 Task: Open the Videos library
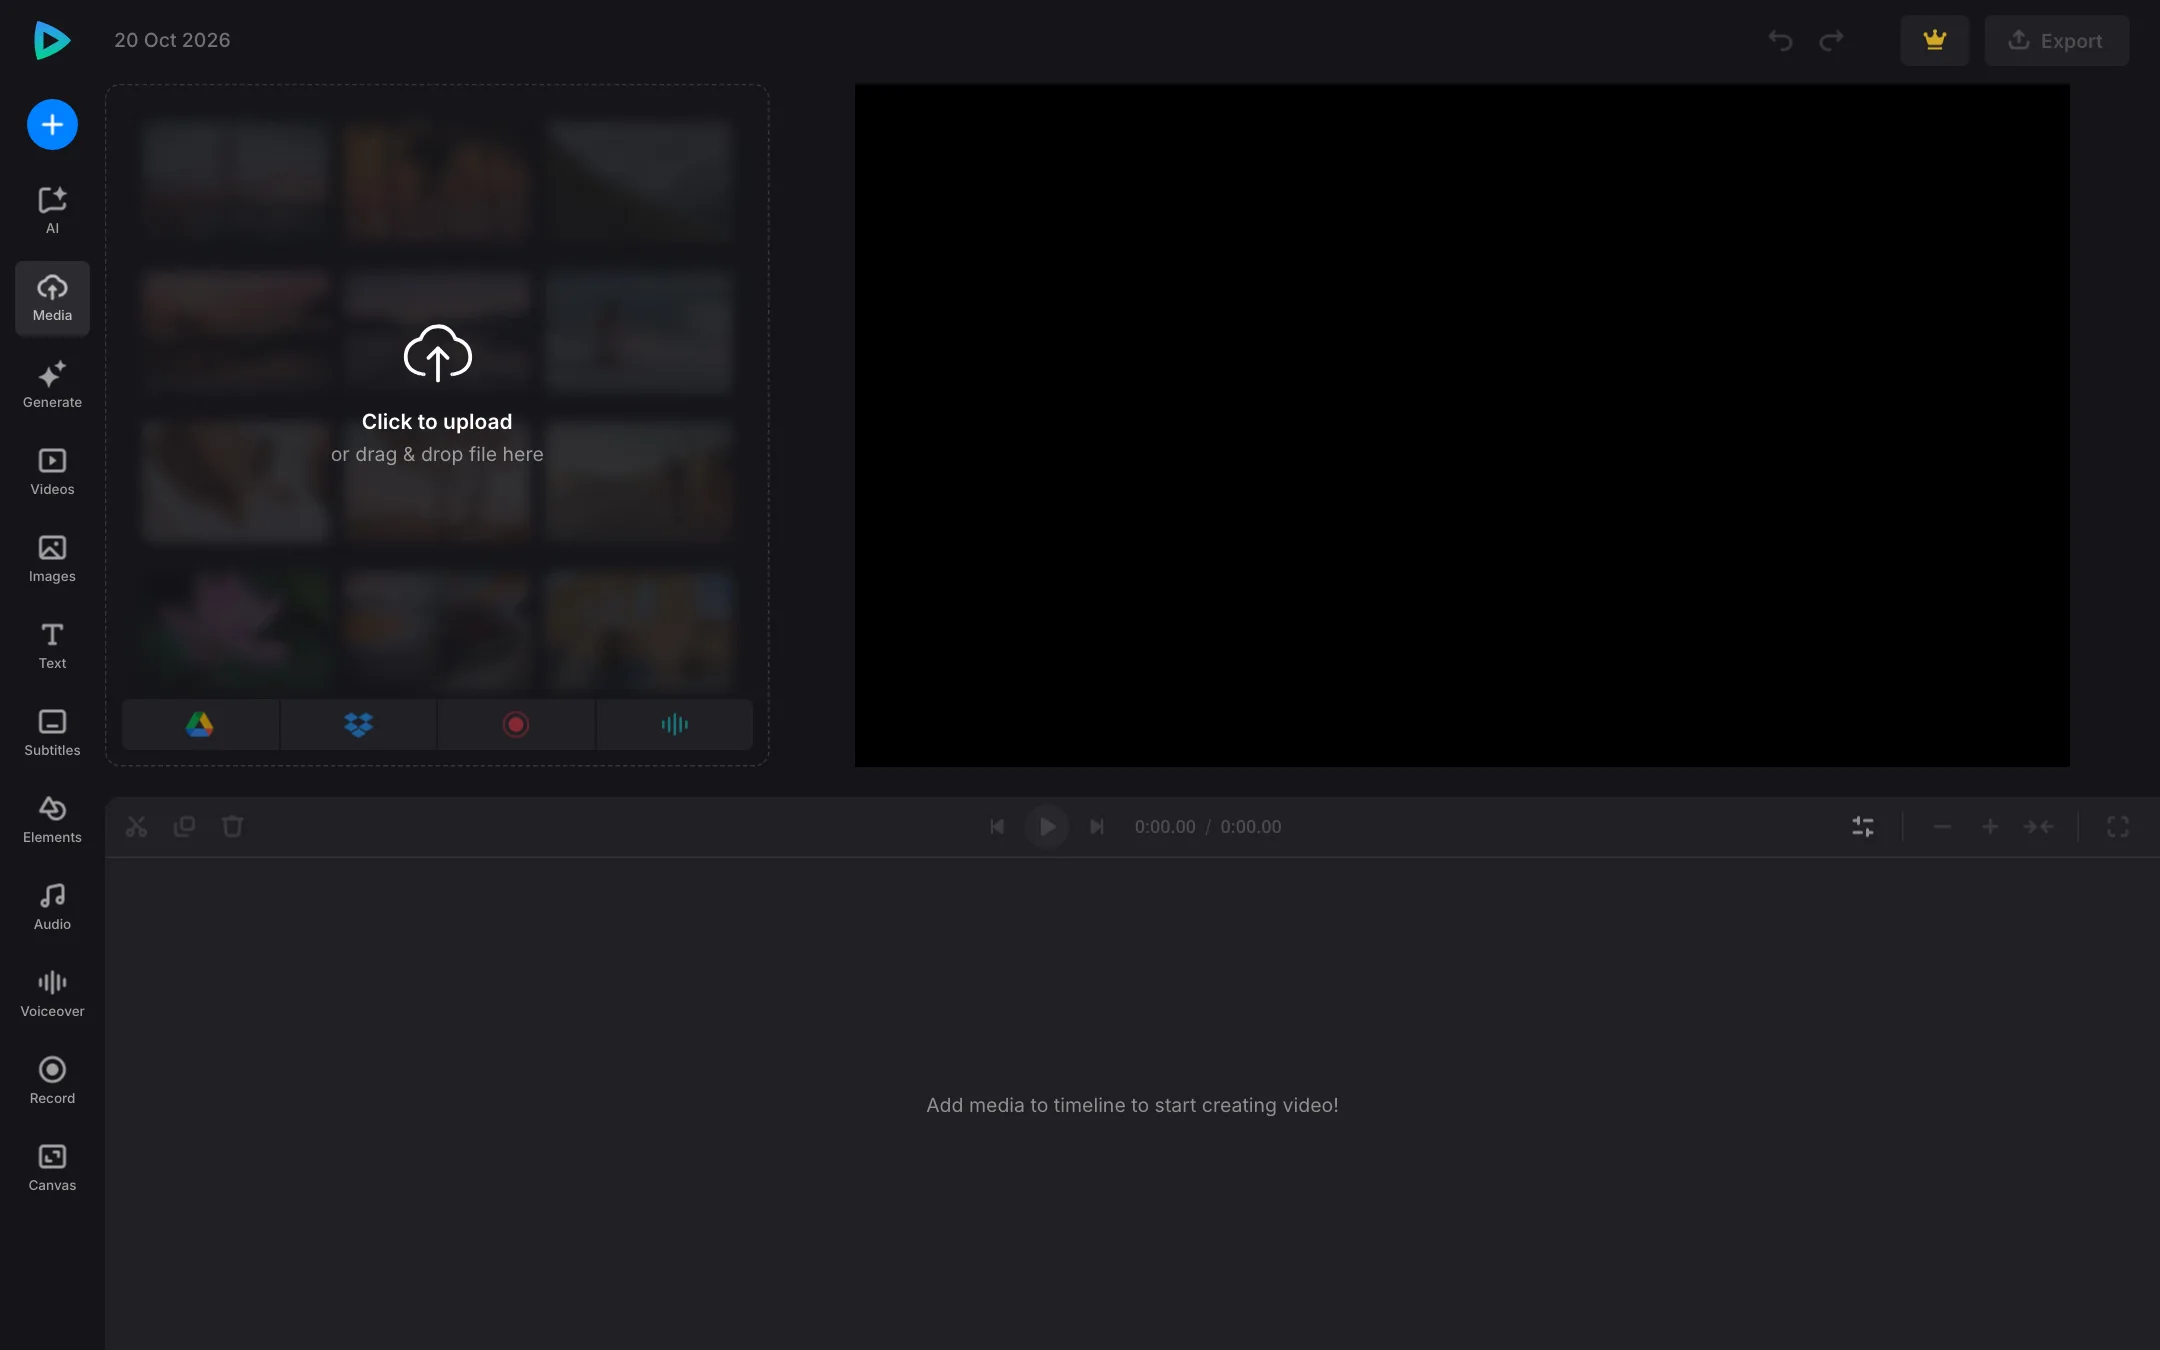[x=52, y=472]
